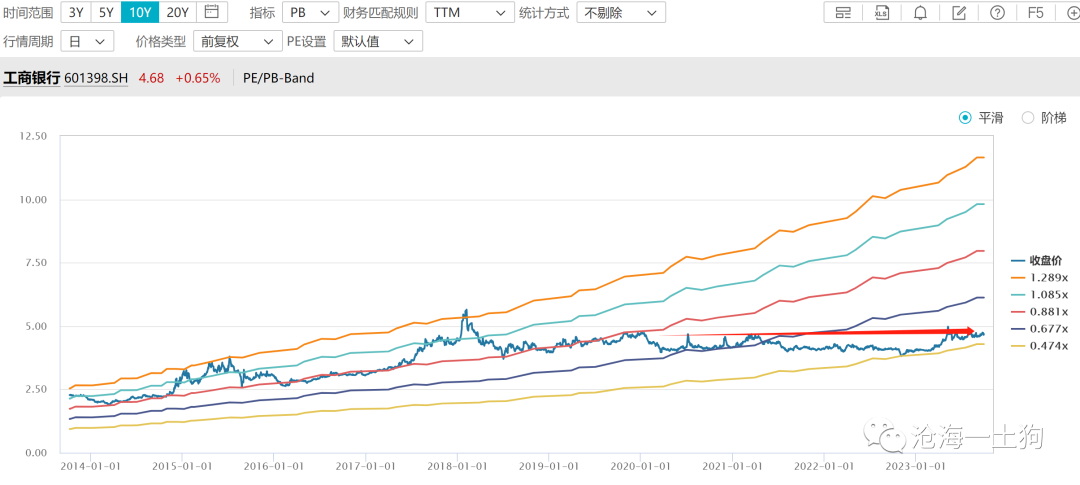Open the custom date range calendar

(x=210, y=13)
